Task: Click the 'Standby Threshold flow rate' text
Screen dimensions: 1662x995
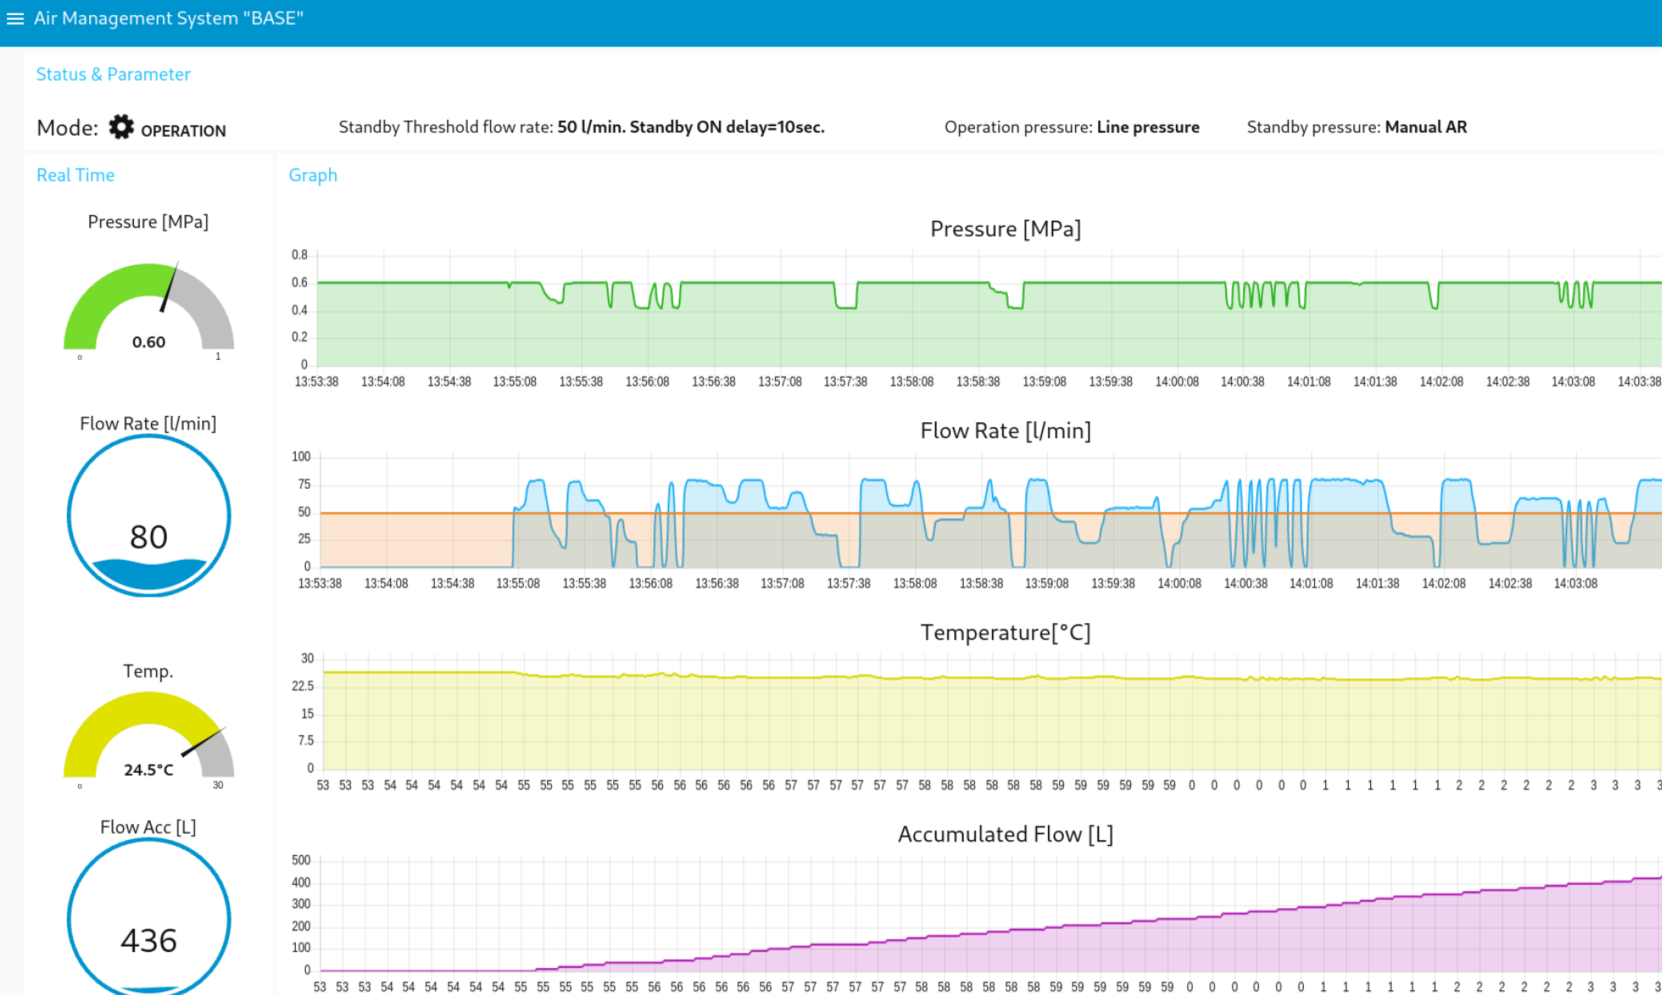Action: (445, 127)
